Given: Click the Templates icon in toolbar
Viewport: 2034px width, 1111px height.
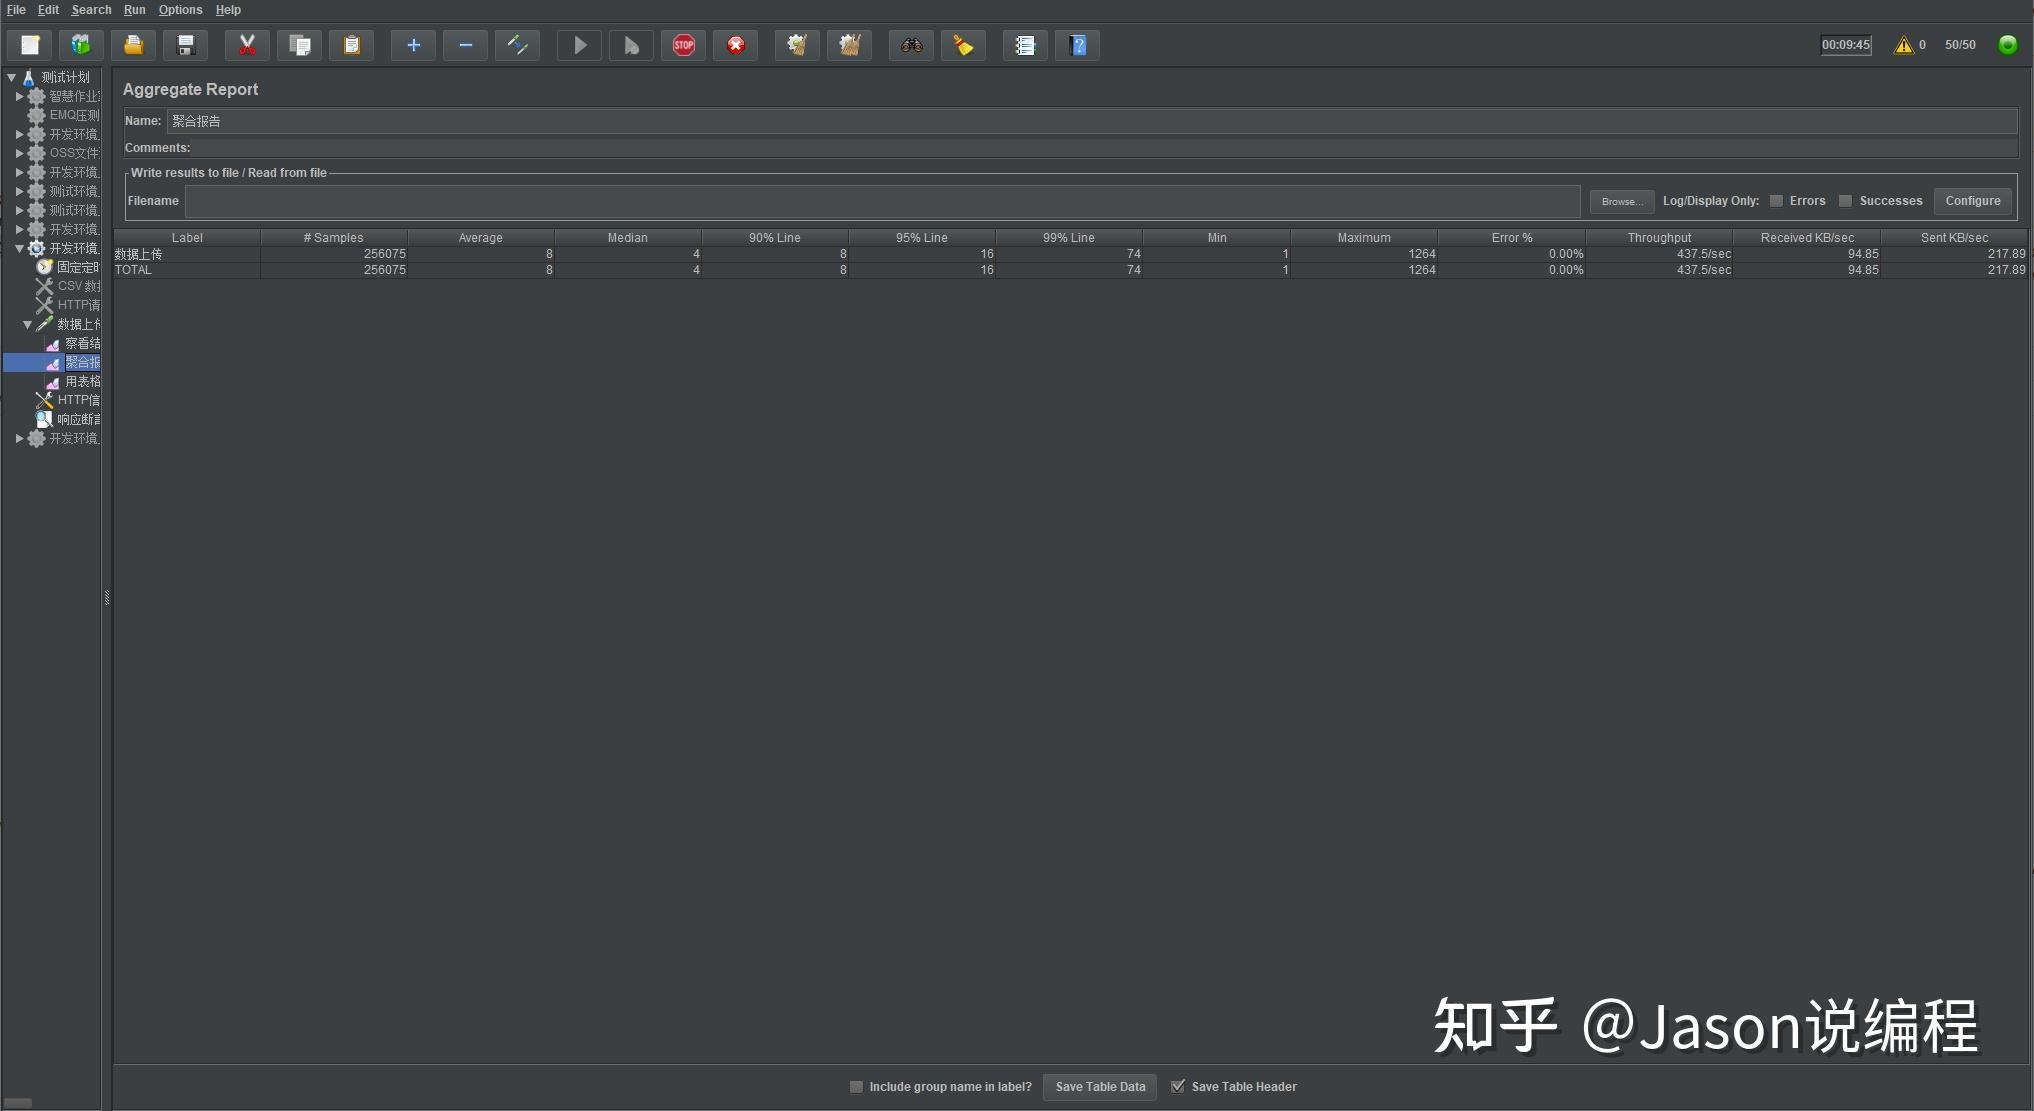Looking at the screenshot, I should click(x=81, y=45).
